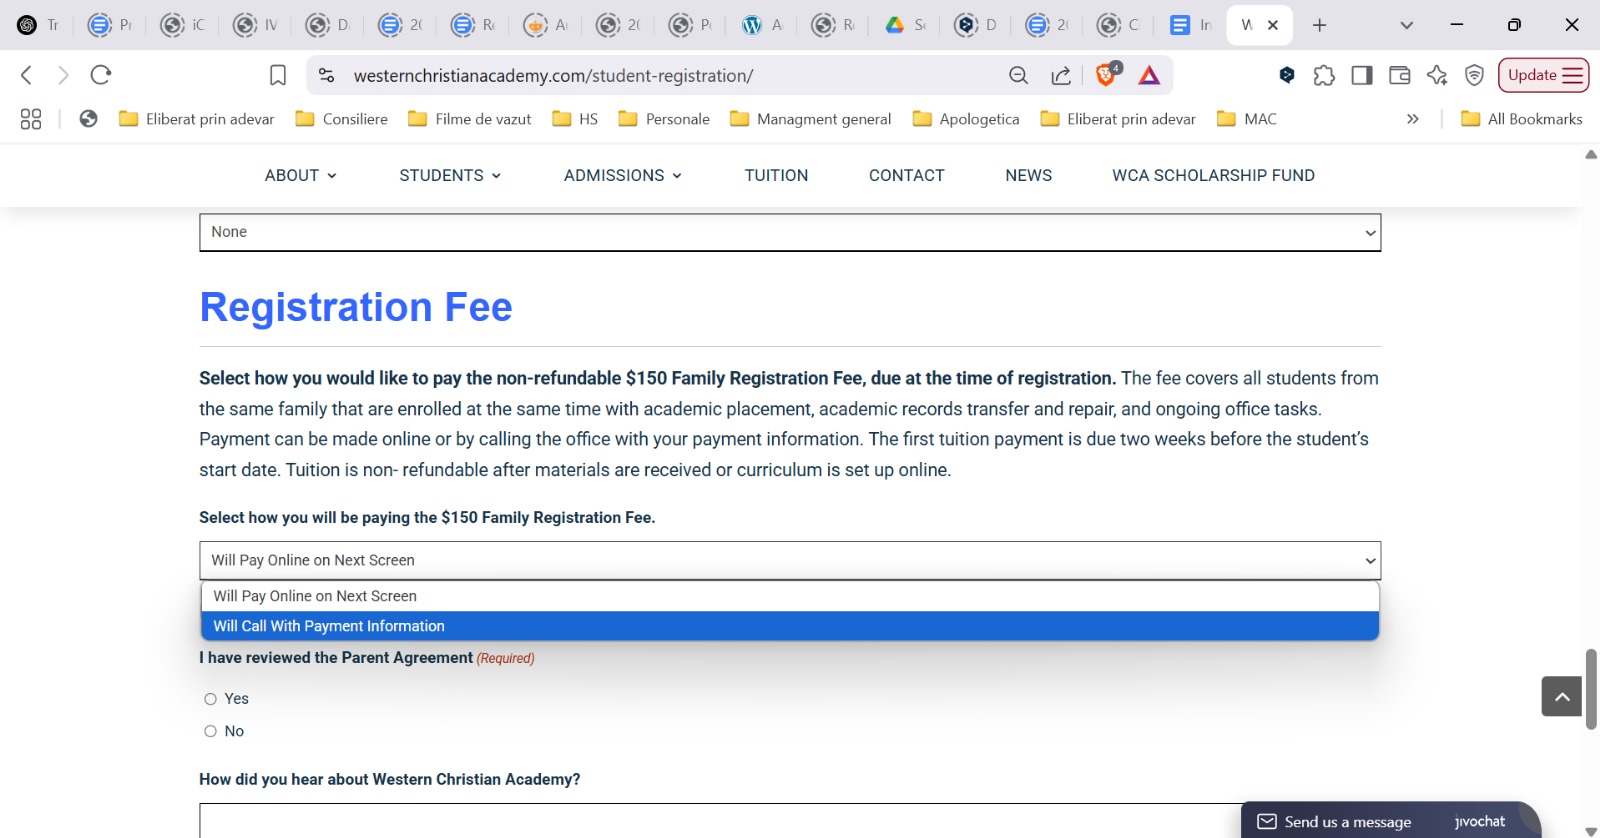The height and width of the screenshot is (838, 1600).
Task: Open the browser extensions puzzle icon
Action: pyautogui.click(x=1324, y=75)
